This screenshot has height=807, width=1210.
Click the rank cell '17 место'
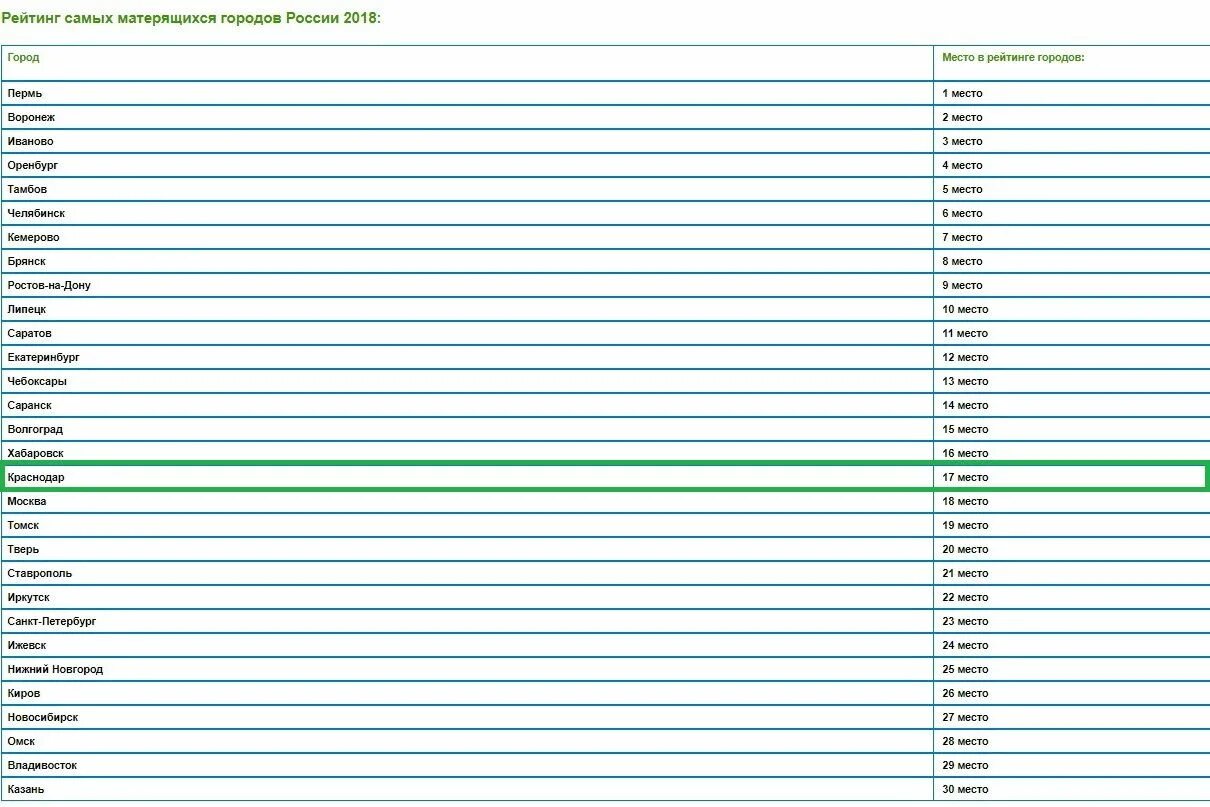[x=1070, y=477]
